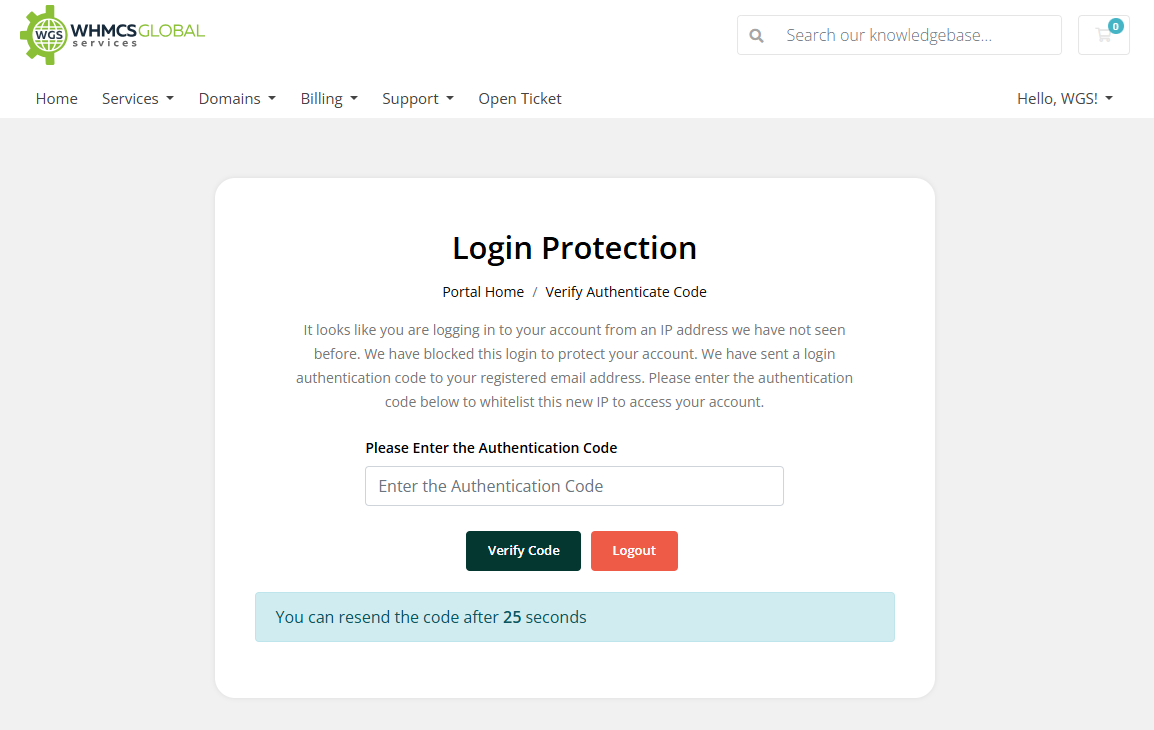The height and width of the screenshot is (730, 1154).
Task: Expand the Services dropdown menu
Action: 138,99
